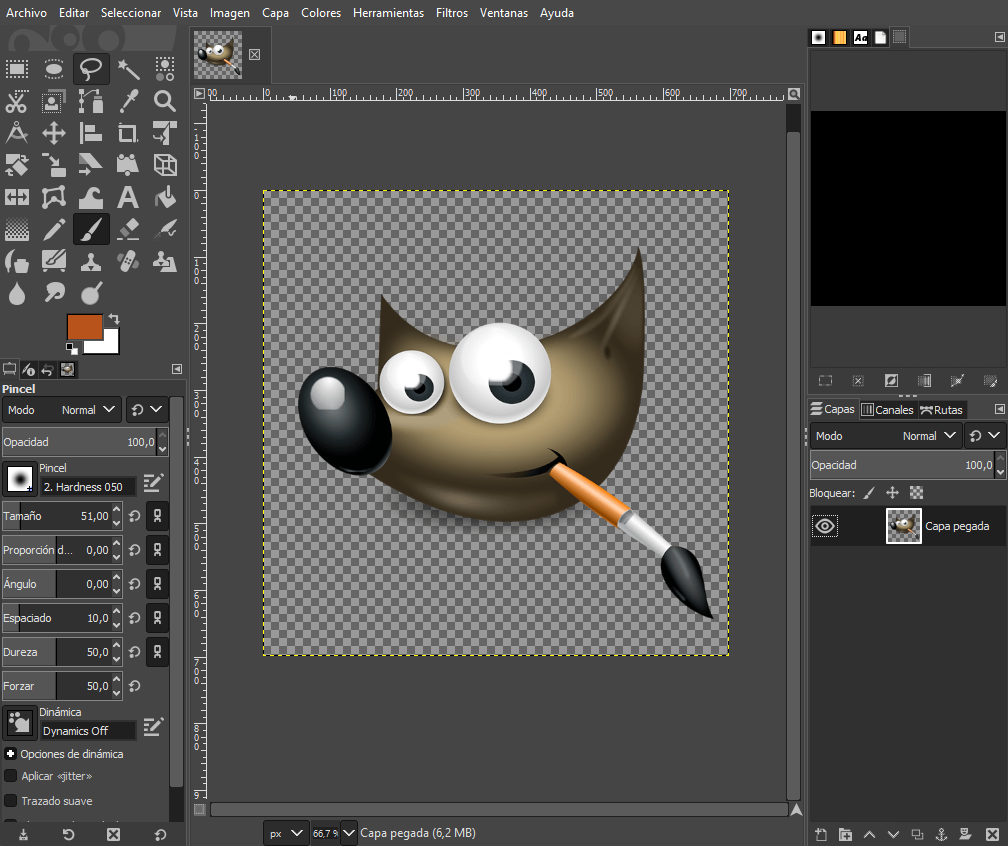Select the Crop tool

coord(128,133)
